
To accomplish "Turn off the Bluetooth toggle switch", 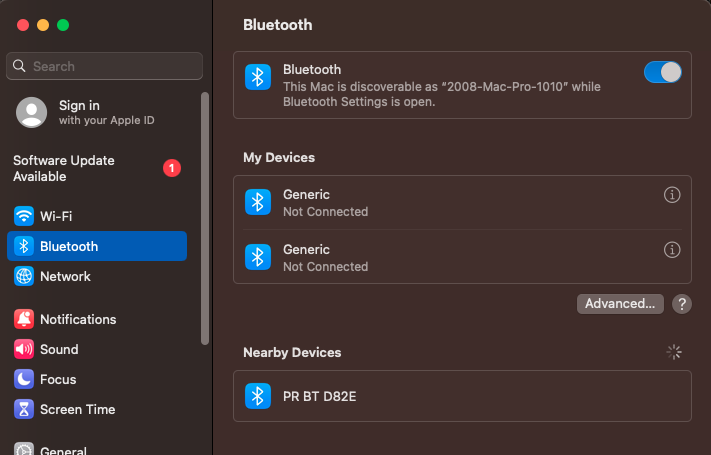I will 663,72.
